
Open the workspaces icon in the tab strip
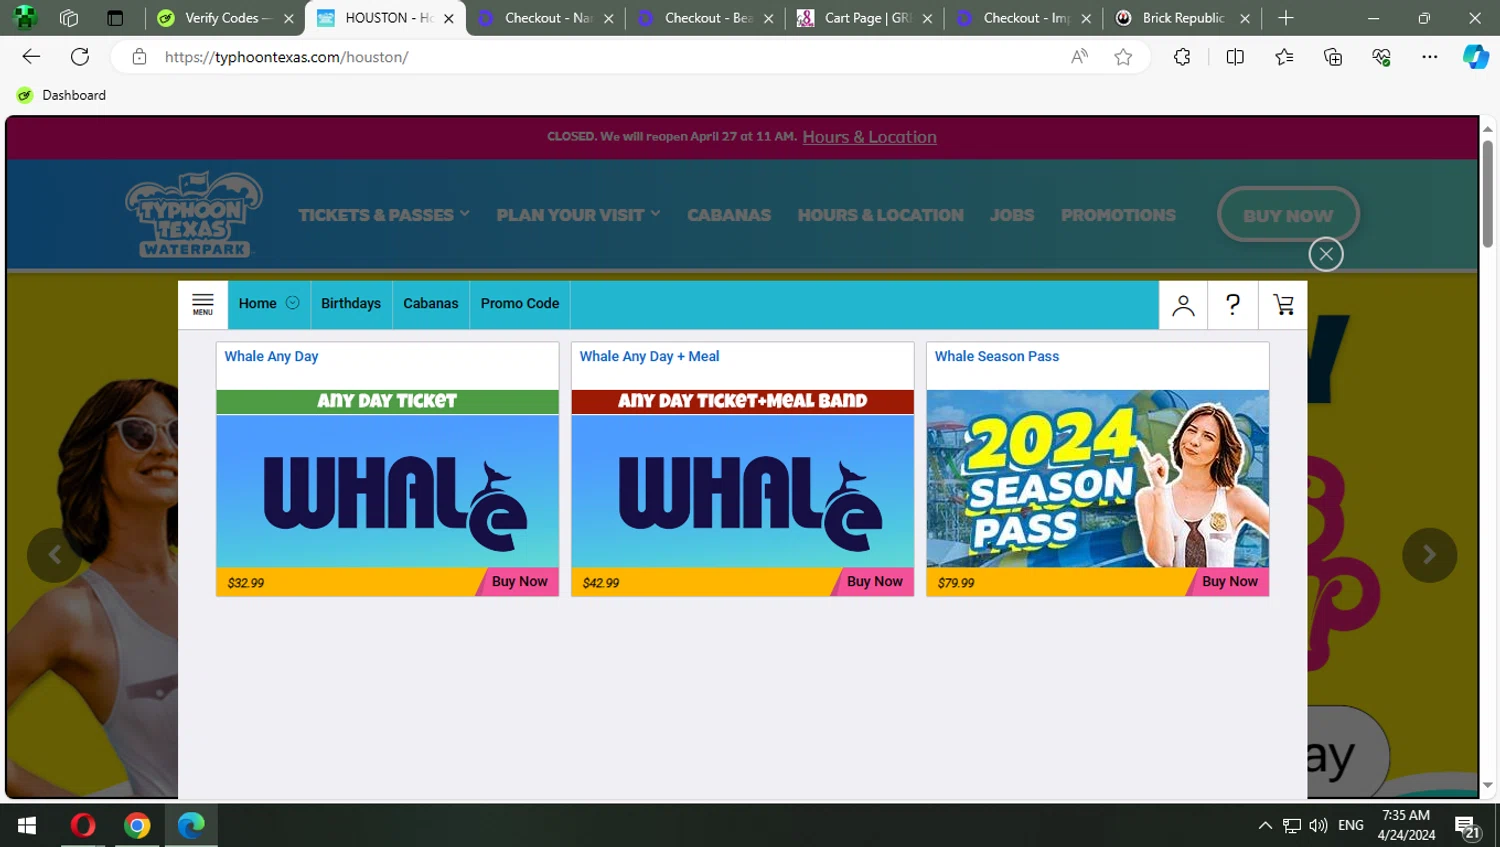tap(69, 18)
